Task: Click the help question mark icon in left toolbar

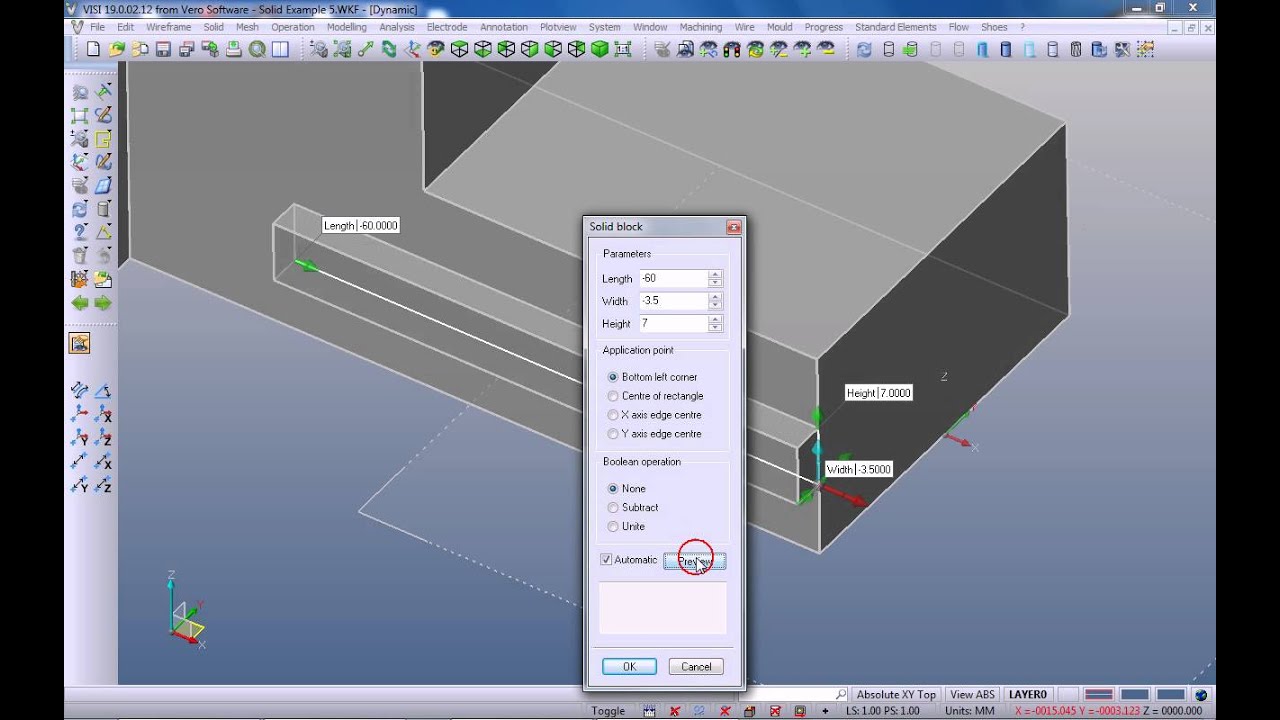Action: coord(80,233)
